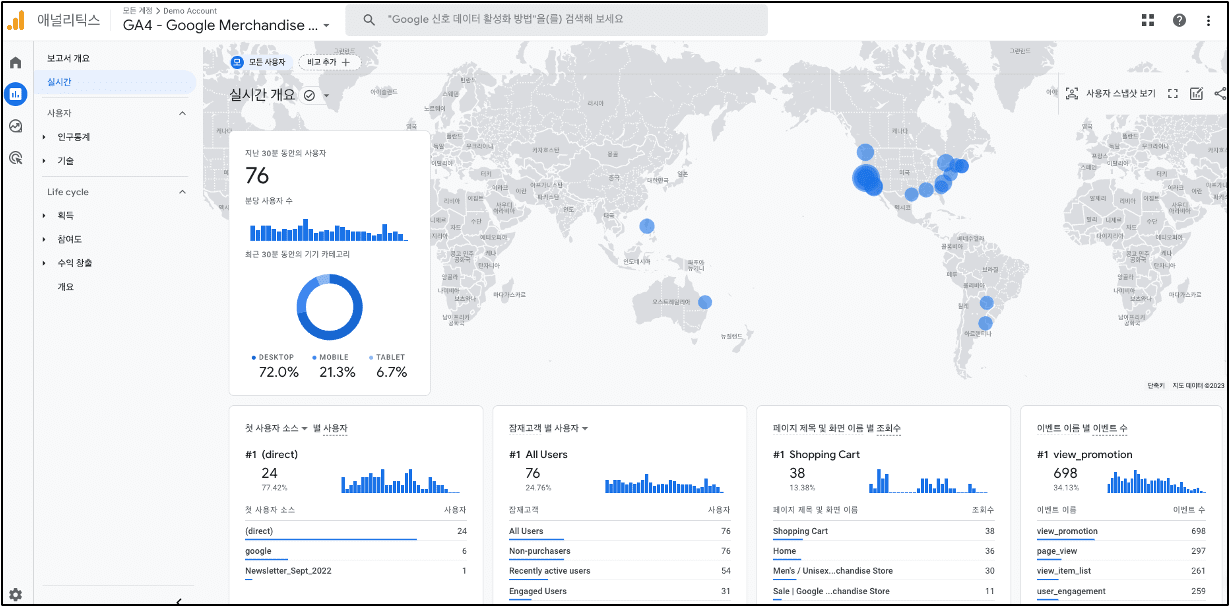1230x606 pixels.
Task: Click the google row in source table
Action: click(356, 552)
